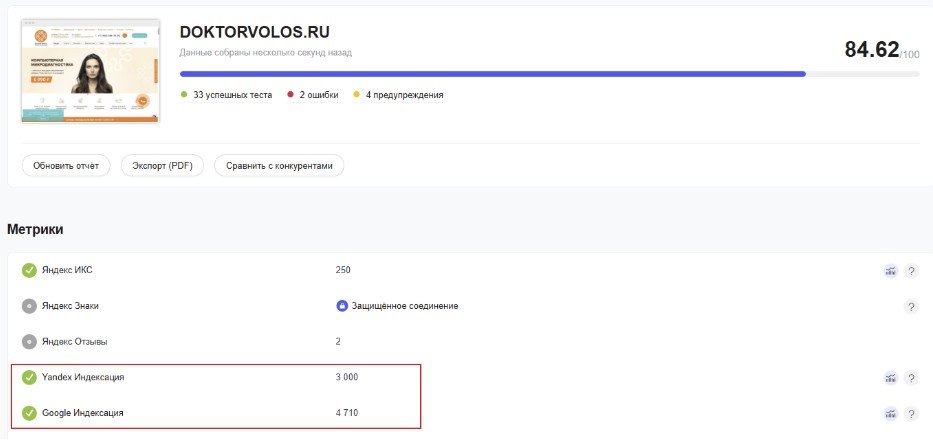Click the blue score progress bar
Screen dimensions: 933x446
click(492, 74)
